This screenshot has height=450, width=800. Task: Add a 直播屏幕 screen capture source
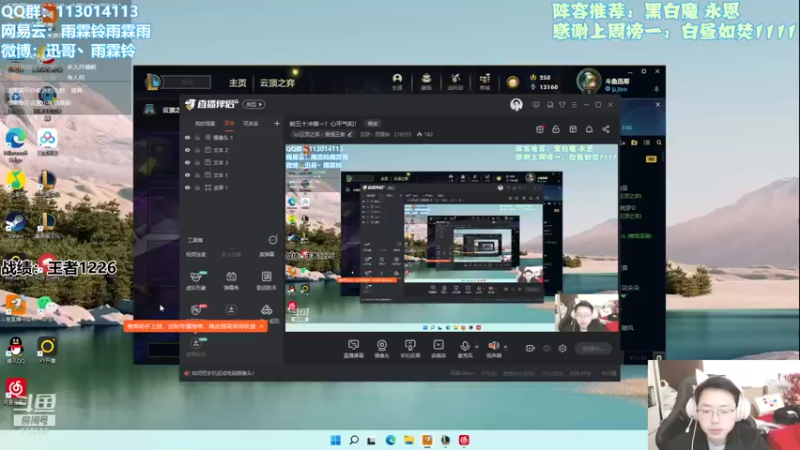(353, 348)
